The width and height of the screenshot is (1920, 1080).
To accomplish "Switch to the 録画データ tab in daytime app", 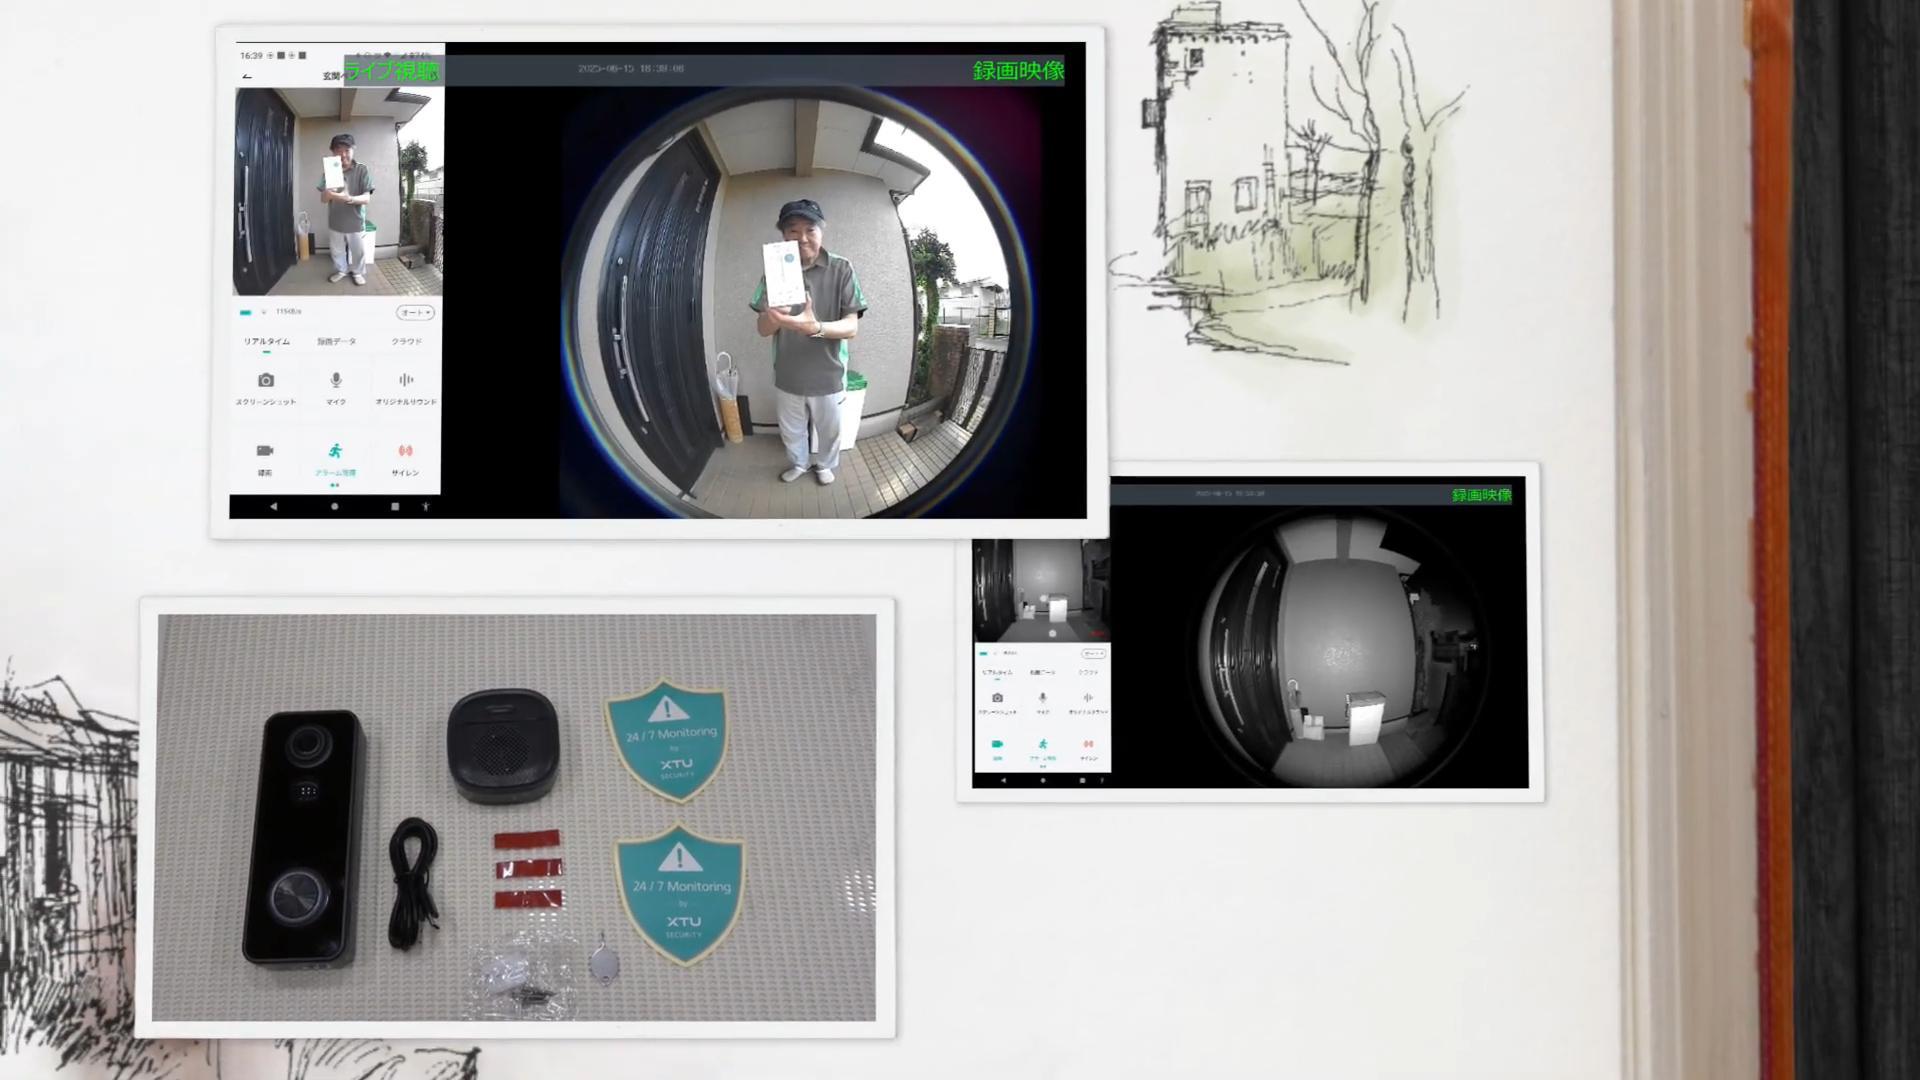I will 336,342.
